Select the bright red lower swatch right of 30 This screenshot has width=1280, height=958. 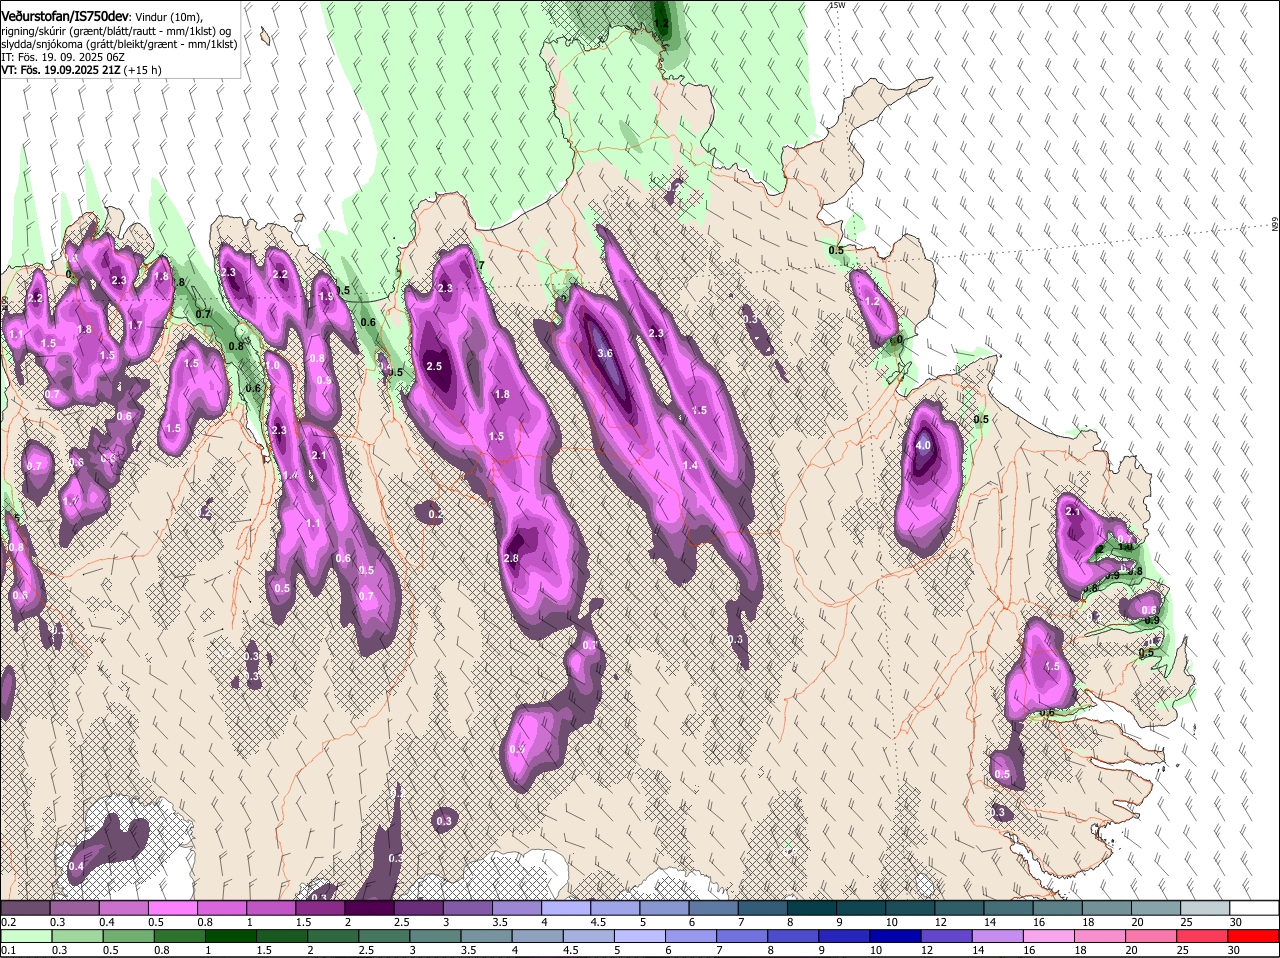(1255, 936)
